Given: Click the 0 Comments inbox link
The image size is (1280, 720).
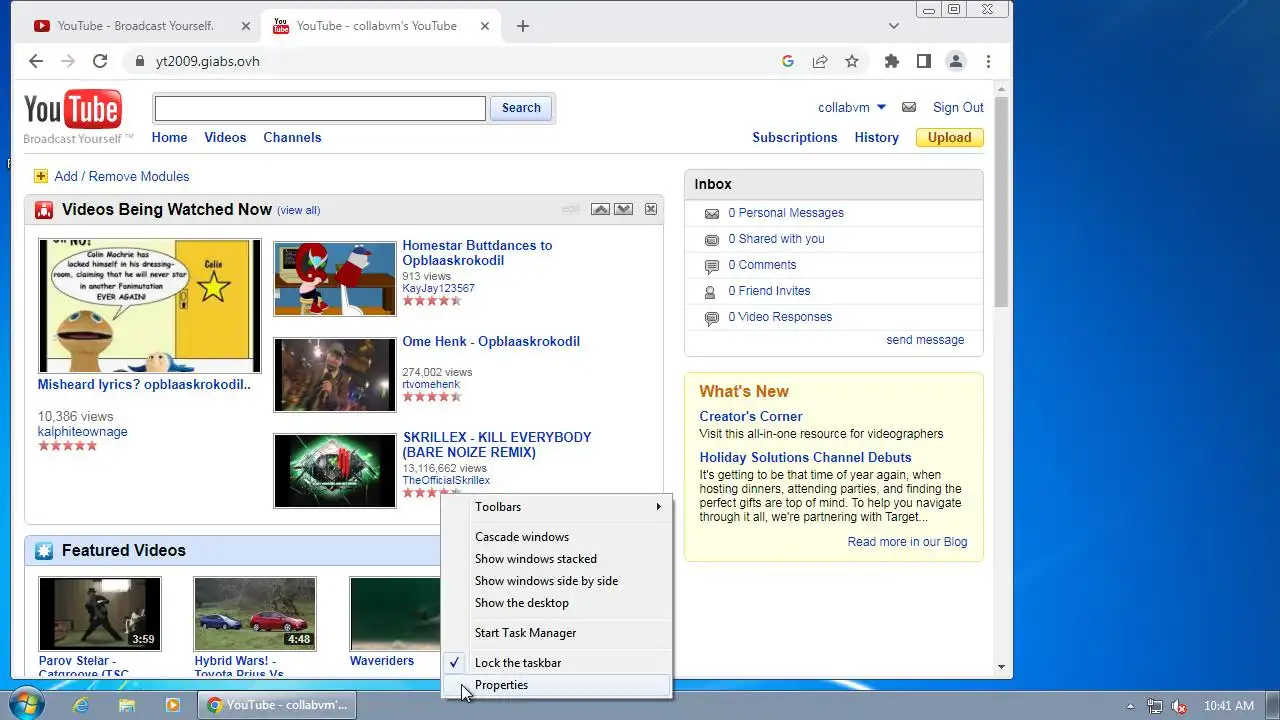Looking at the screenshot, I should tap(762, 265).
